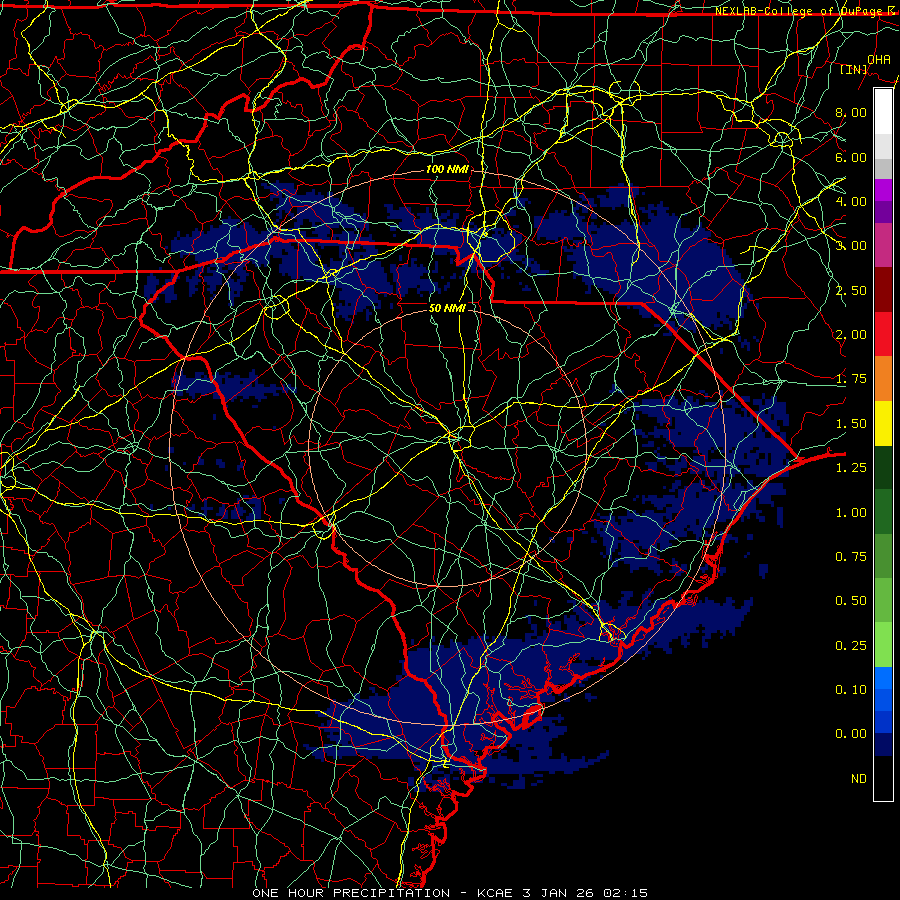Click the magenta 4.00 inch legend swatch
The image size is (900, 900).
click(x=883, y=190)
